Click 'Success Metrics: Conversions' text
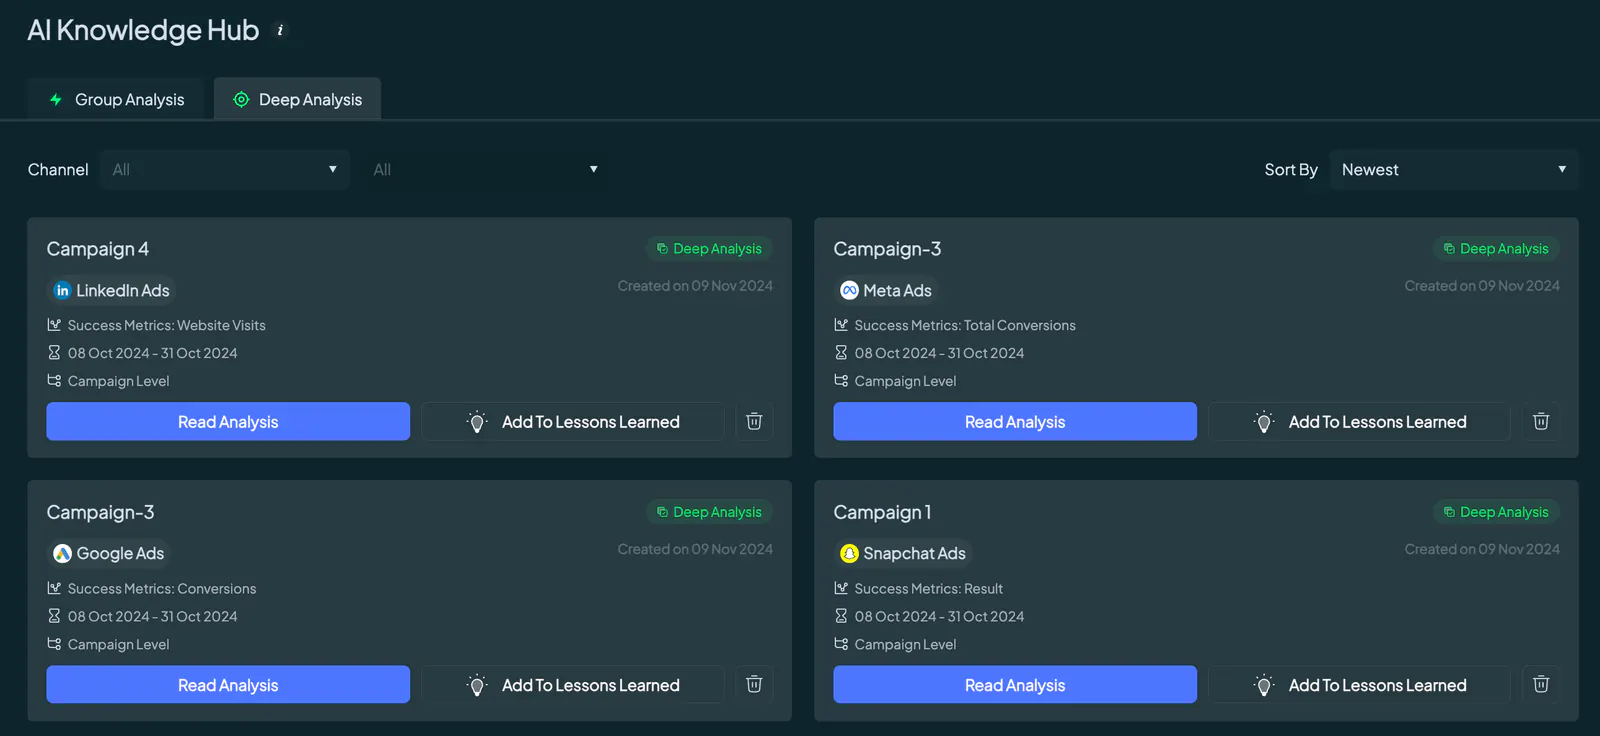Viewport: 1600px width, 736px height. 162,588
